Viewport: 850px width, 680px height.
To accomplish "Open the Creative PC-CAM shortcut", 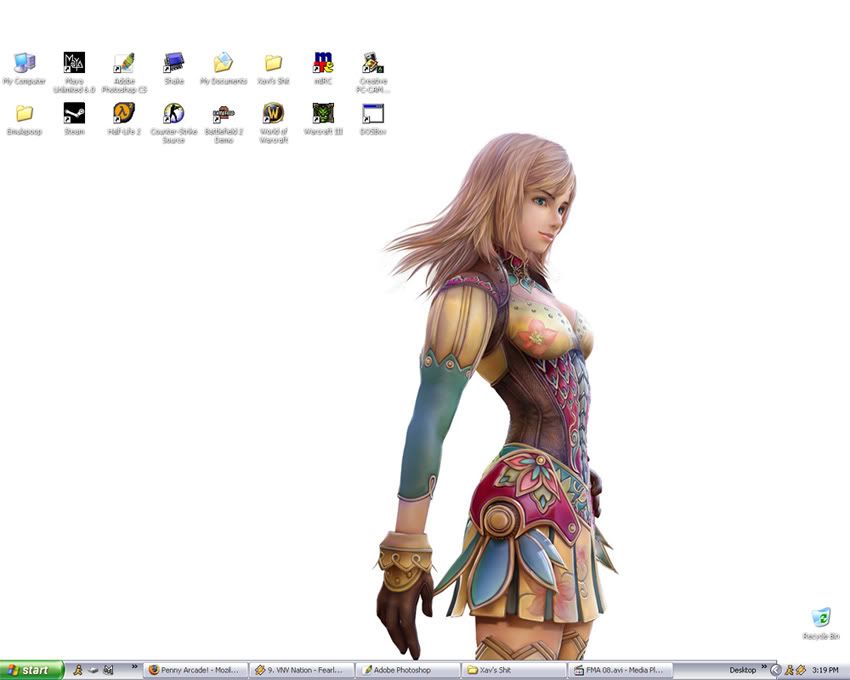I will [373, 63].
